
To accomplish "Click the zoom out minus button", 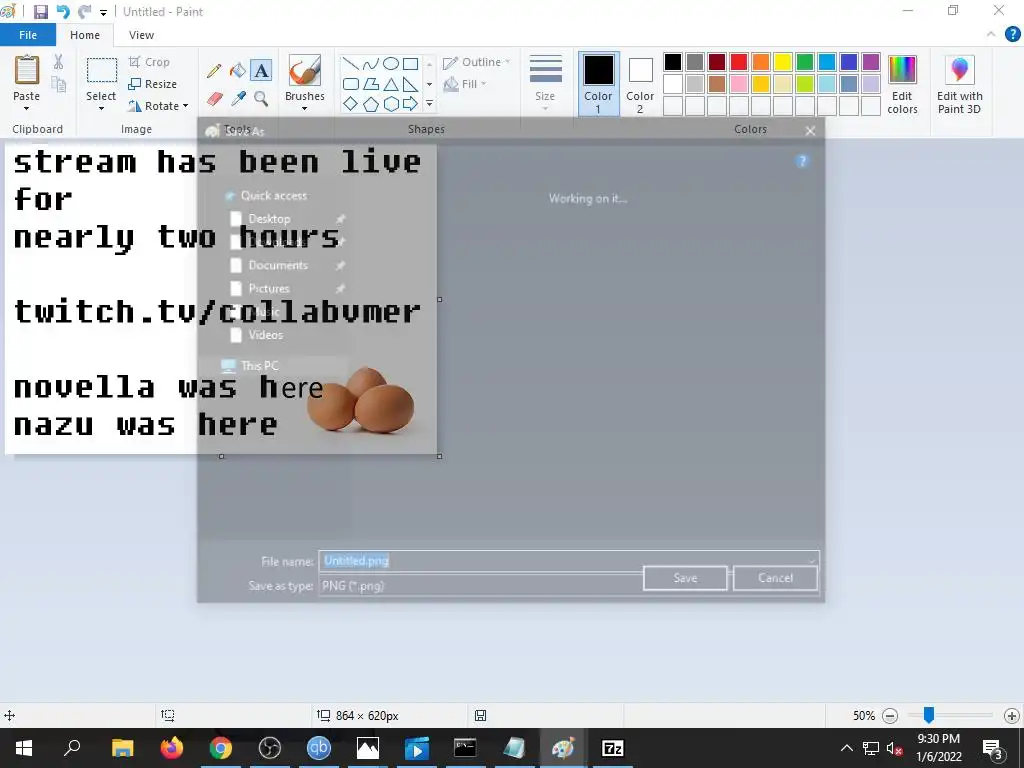I will (x=889, y=716).
